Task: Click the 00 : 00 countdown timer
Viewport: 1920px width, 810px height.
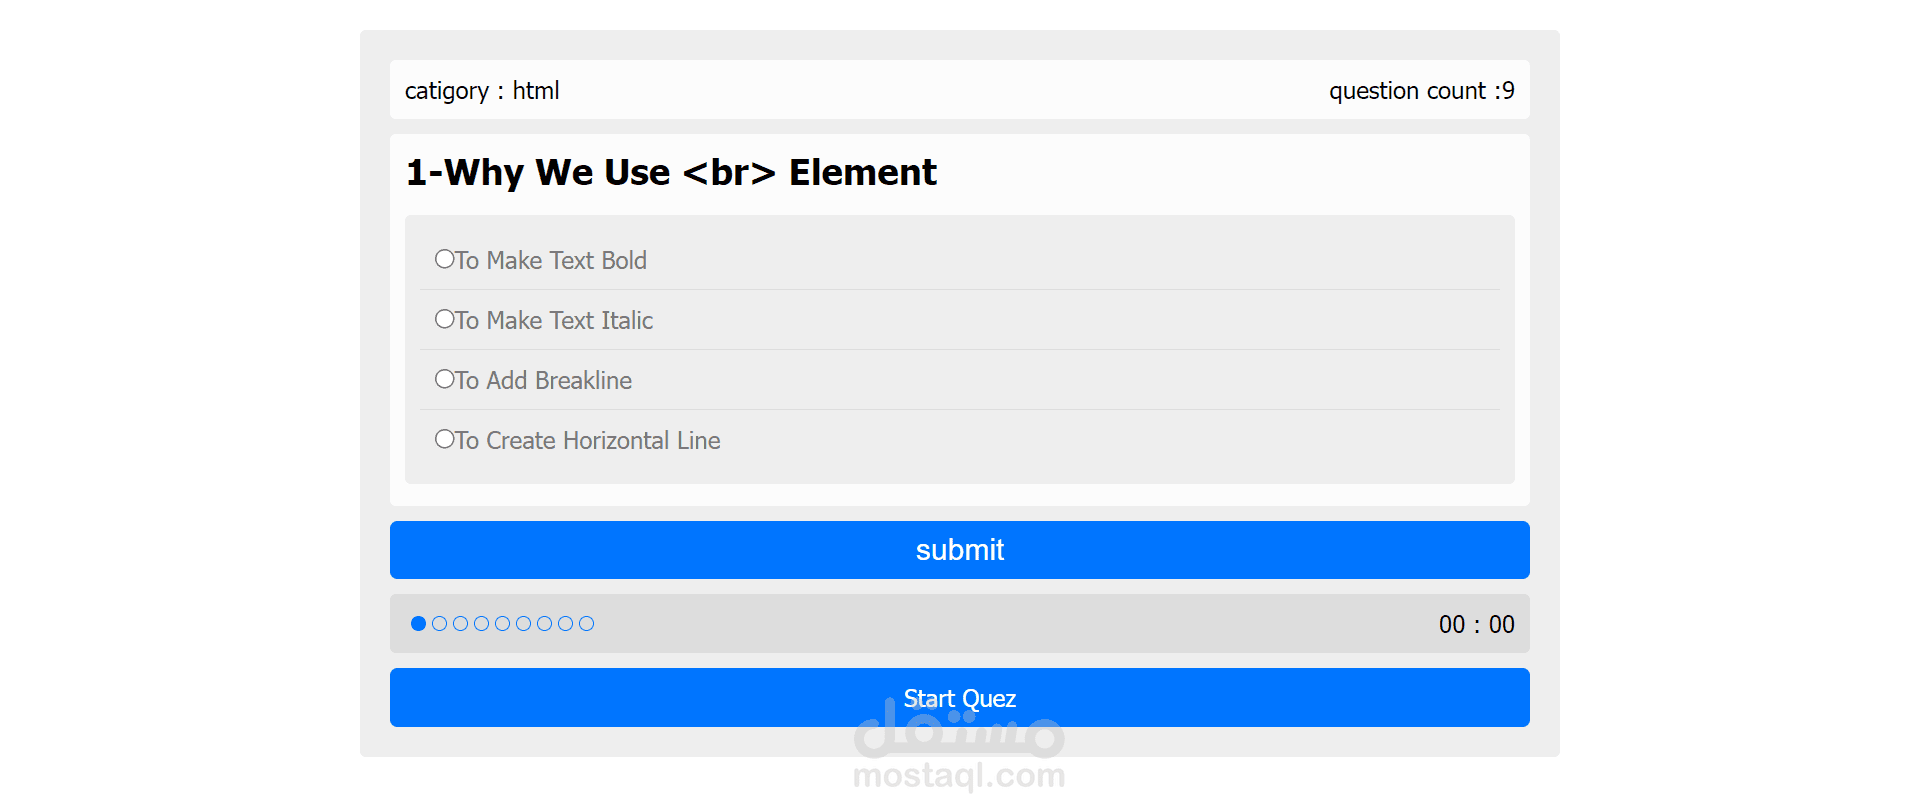Action: (x=1476, y=625)
